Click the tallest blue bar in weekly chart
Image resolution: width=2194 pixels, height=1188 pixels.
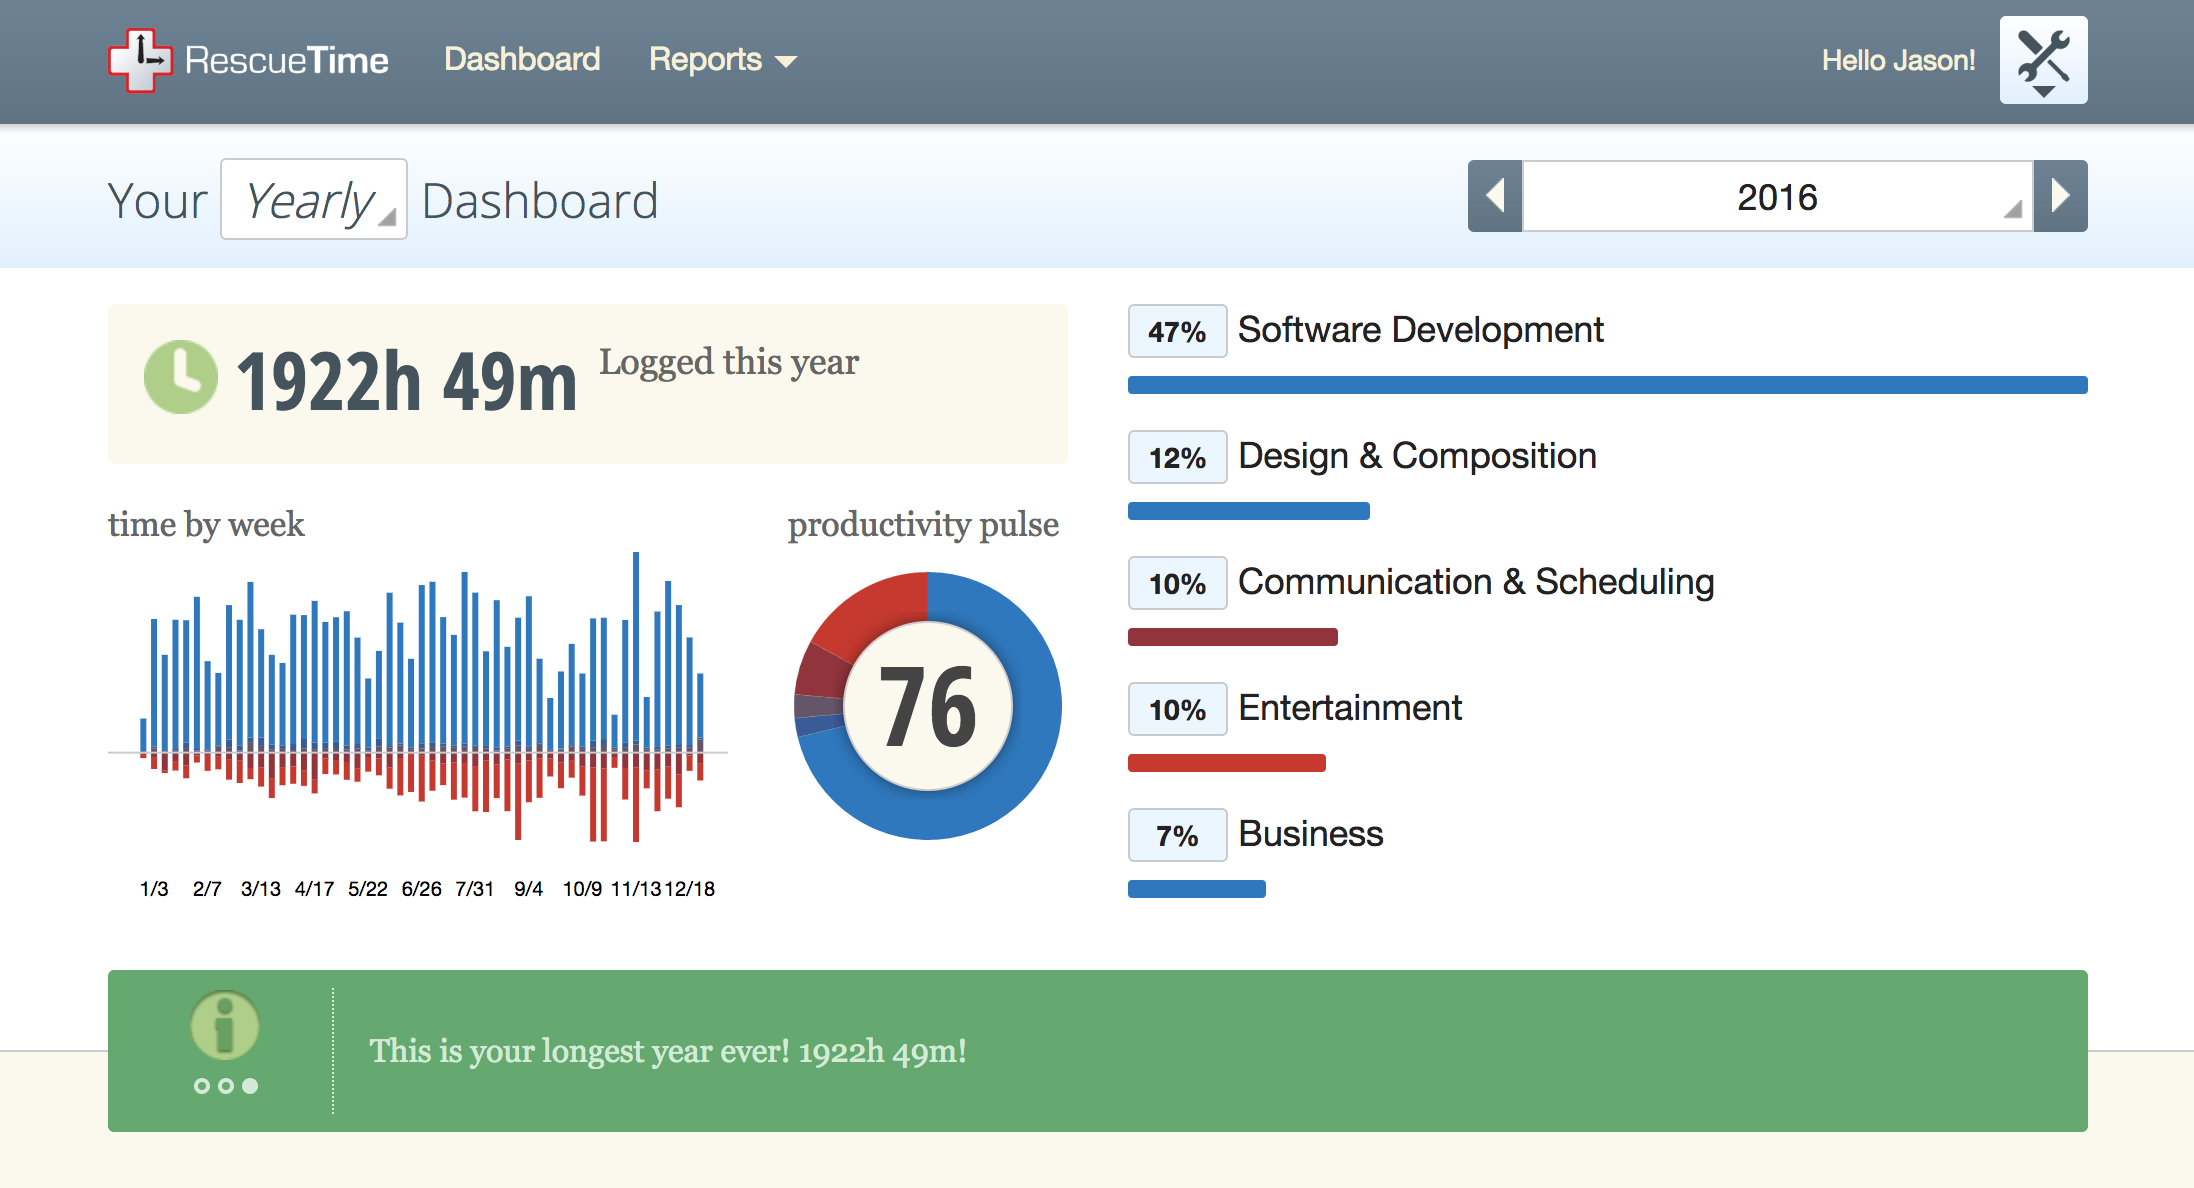636,650
